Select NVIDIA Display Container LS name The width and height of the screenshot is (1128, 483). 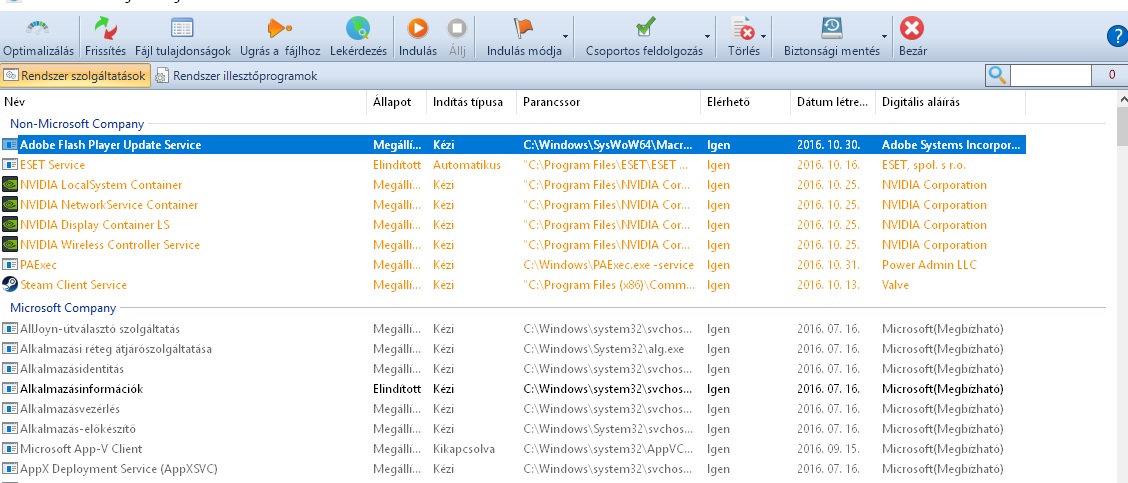pyautogui.click(x=95, y=225)
